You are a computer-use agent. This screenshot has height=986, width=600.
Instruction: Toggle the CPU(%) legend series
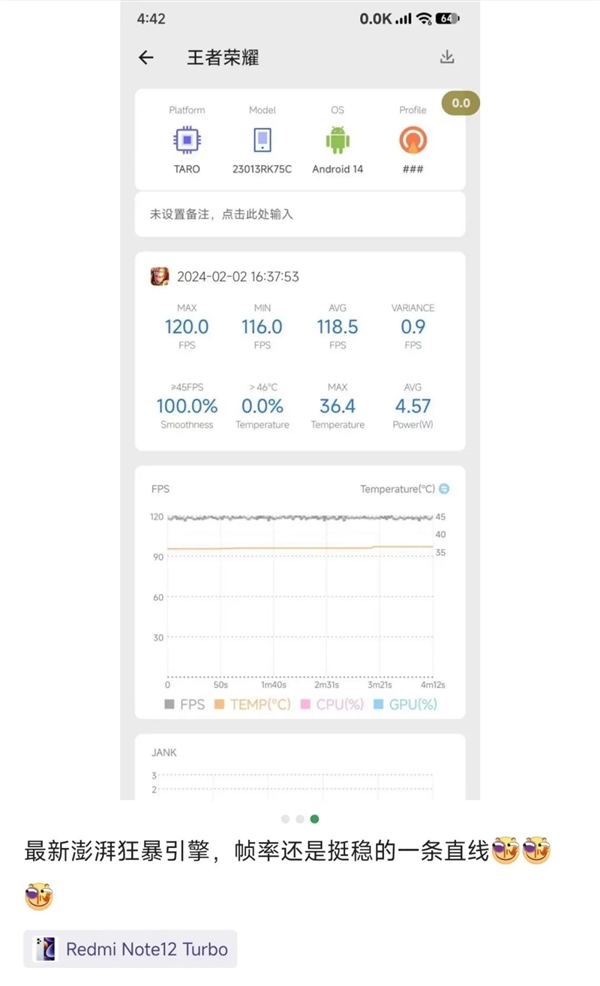pyautogui.click(x=331, y=704)
